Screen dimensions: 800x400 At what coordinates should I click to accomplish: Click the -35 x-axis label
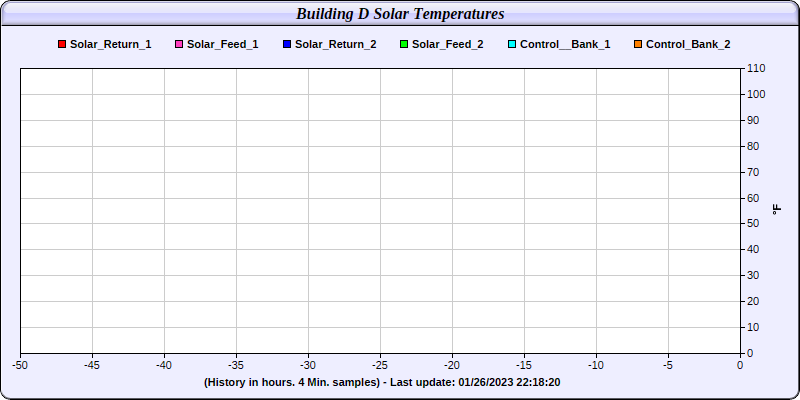(236, 366)
